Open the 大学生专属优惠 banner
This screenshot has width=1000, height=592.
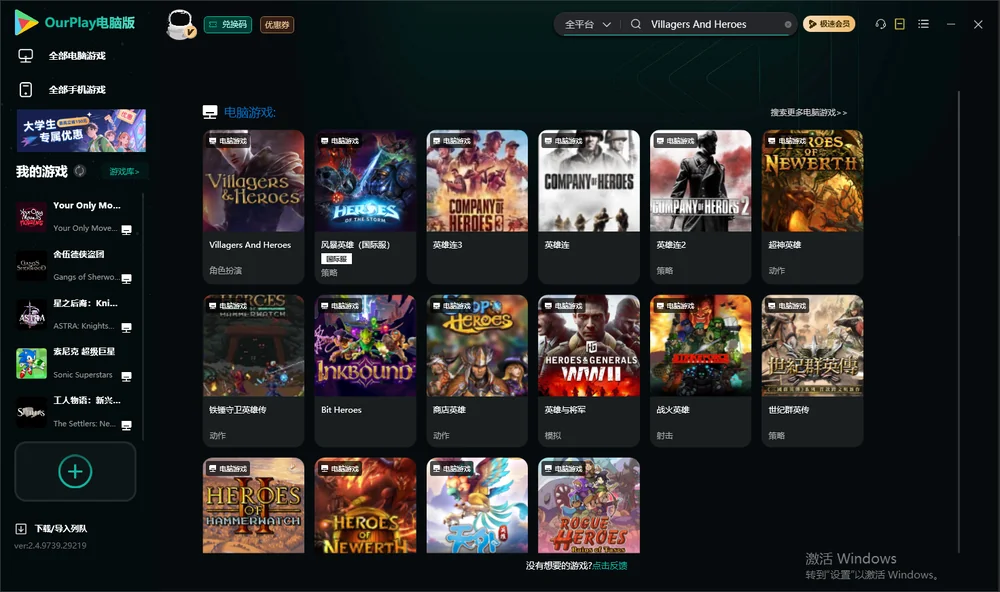[81, 131]
